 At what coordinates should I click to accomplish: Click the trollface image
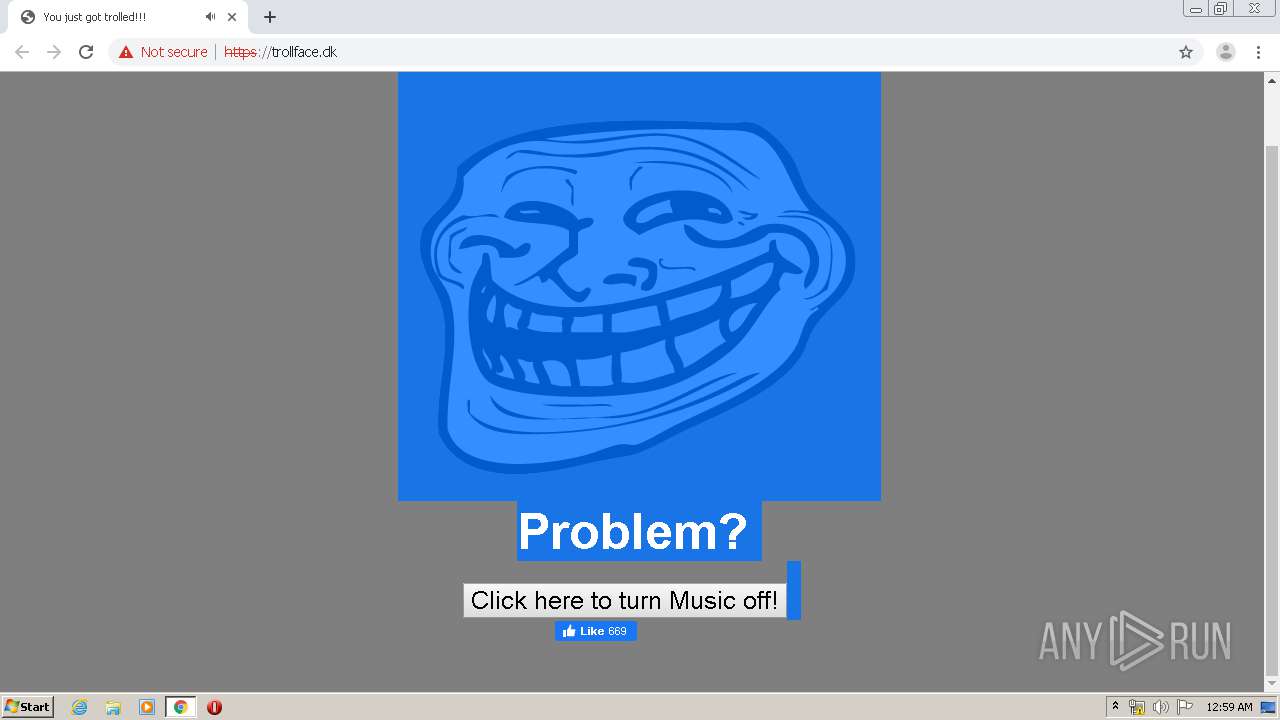coord(639,286)
